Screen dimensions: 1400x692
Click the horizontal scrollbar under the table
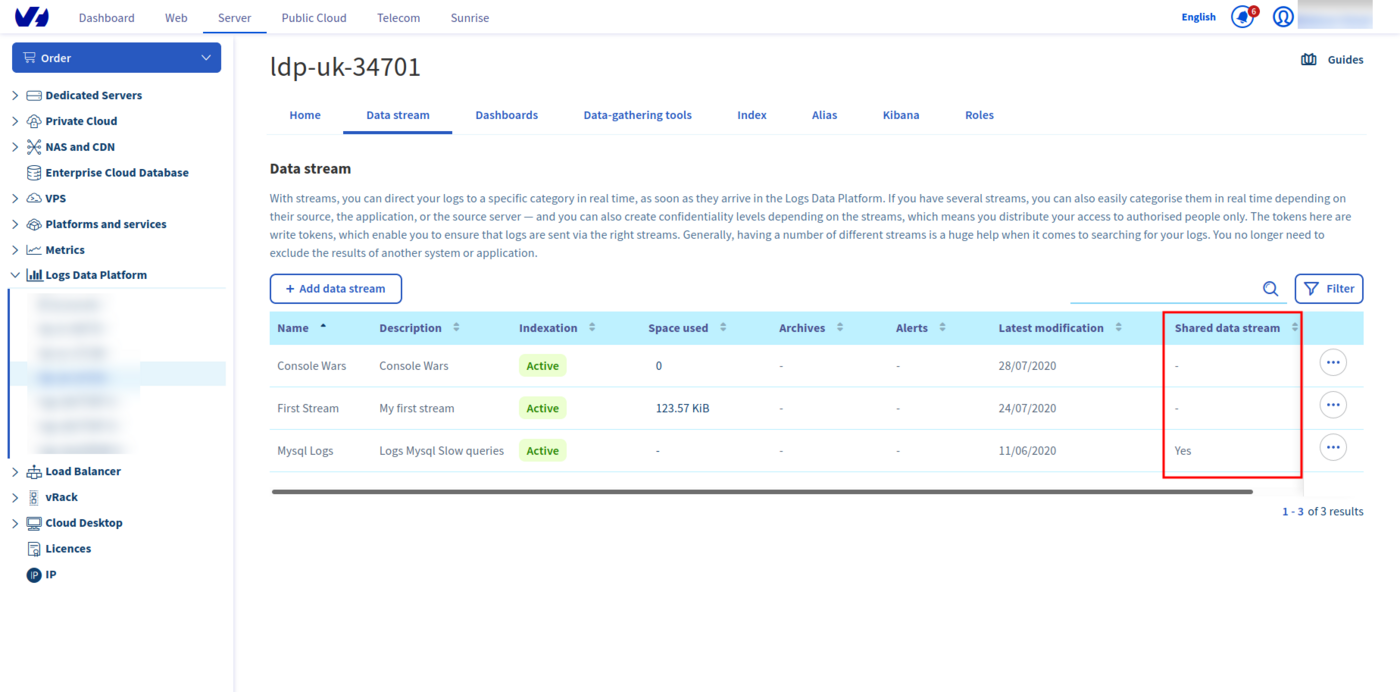(x=760, y=492)
